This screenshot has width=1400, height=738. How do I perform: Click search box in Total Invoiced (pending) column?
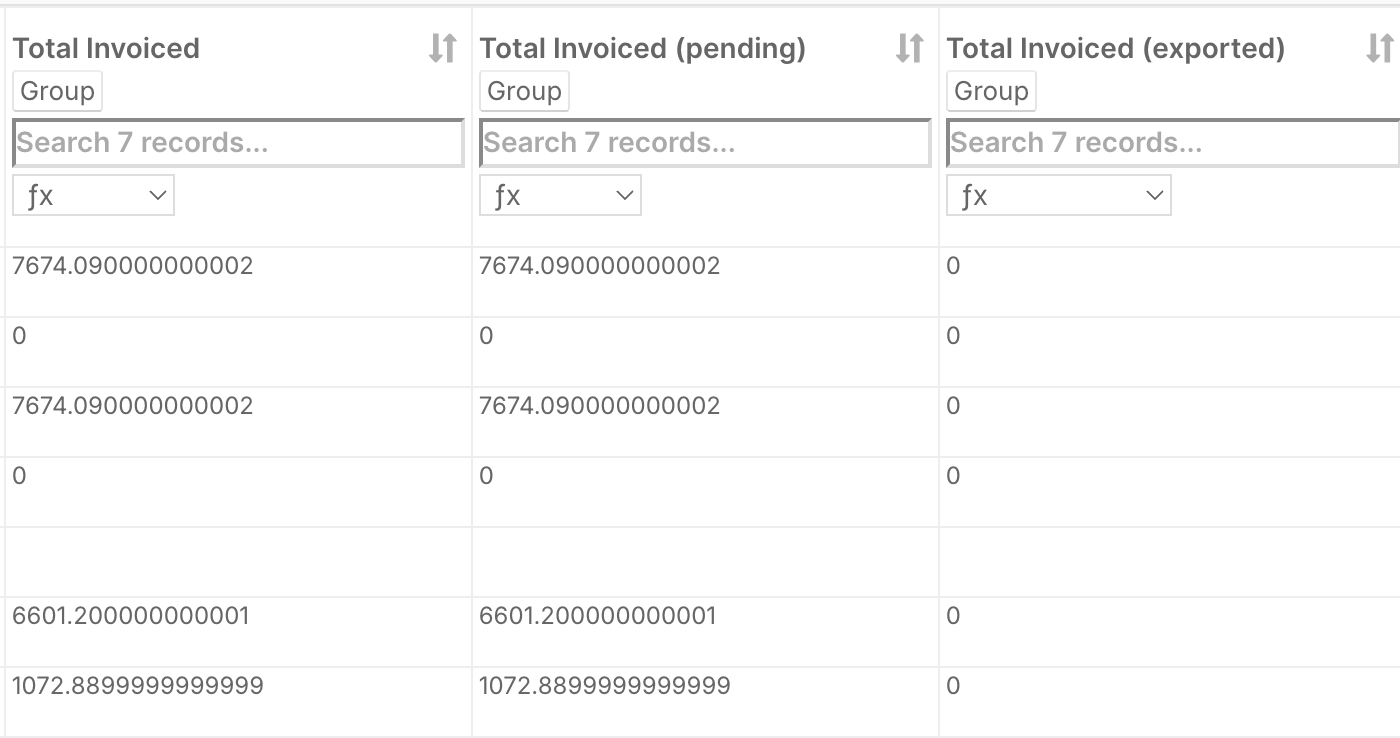tap(705, 143)
